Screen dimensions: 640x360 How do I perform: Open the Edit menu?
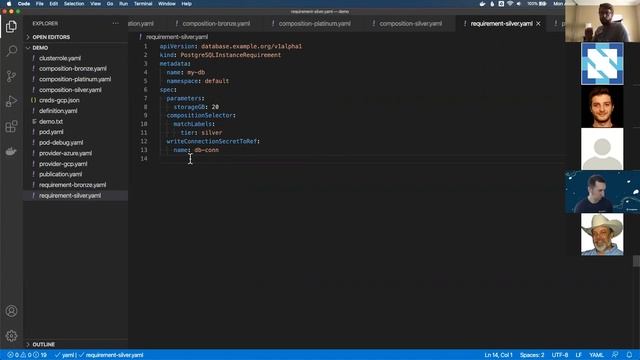click(x=53, y=4)
